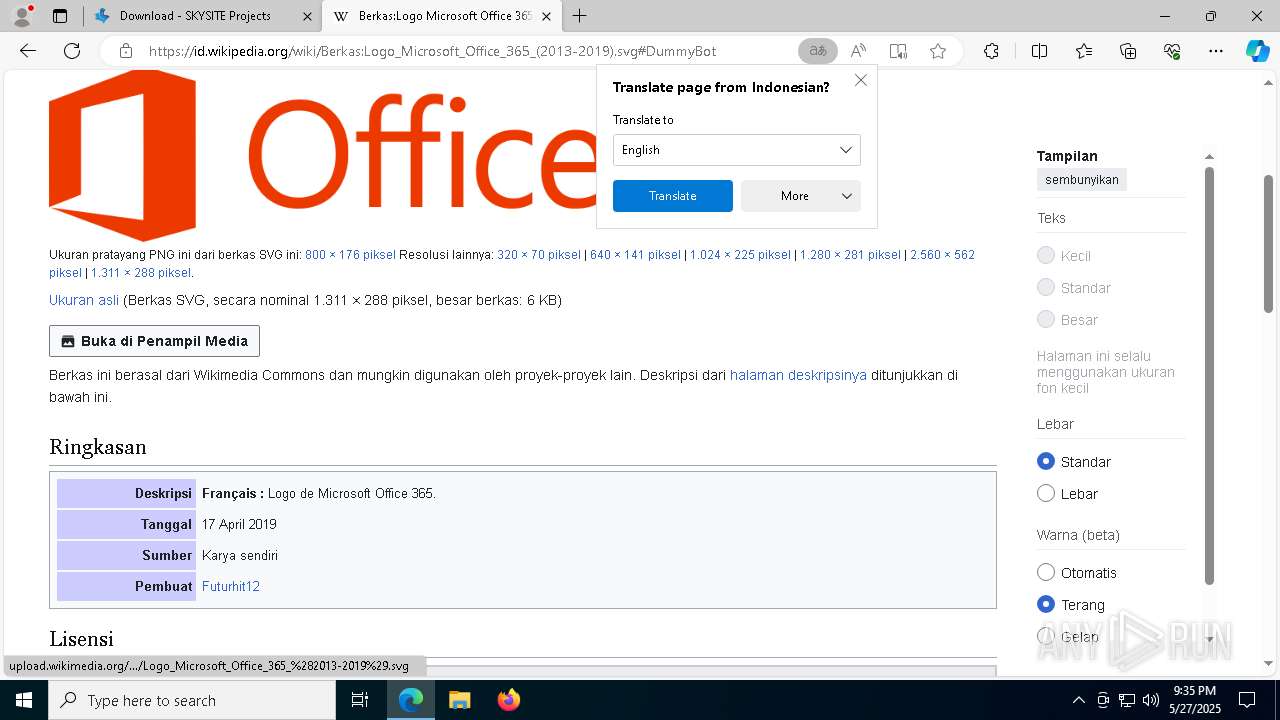Open the 1.311 × 288 piksel resolution
The image size is (1280, 720).
(x=141, y=273)
